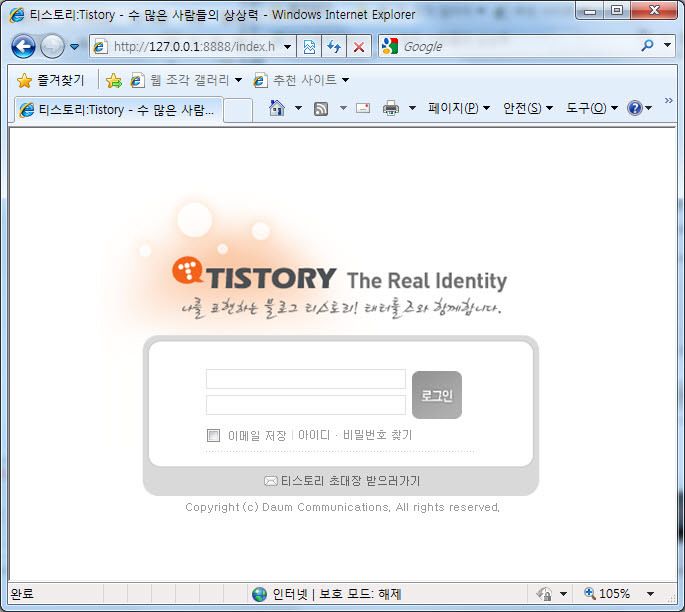Click the search magnifier icon
The image size is (685, 612).
[x=647, y=45]
